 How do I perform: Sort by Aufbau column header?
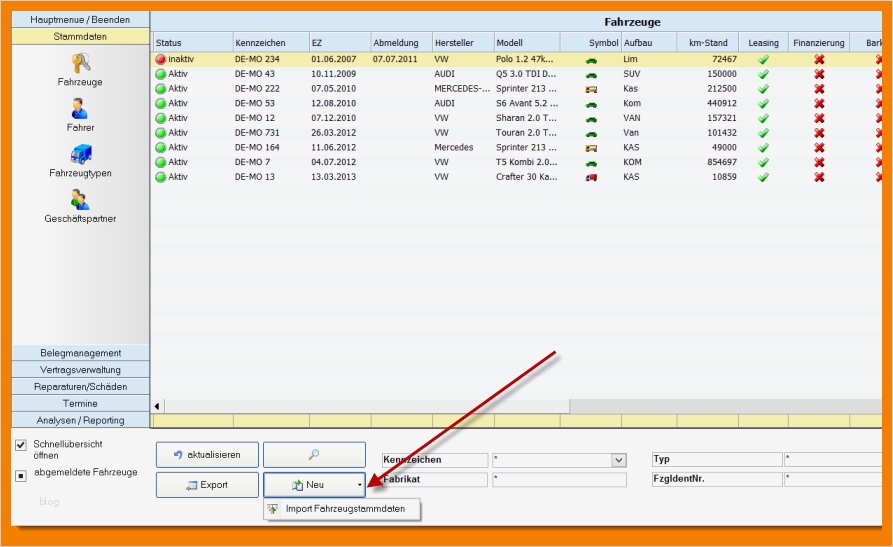[x=649, y=43]
